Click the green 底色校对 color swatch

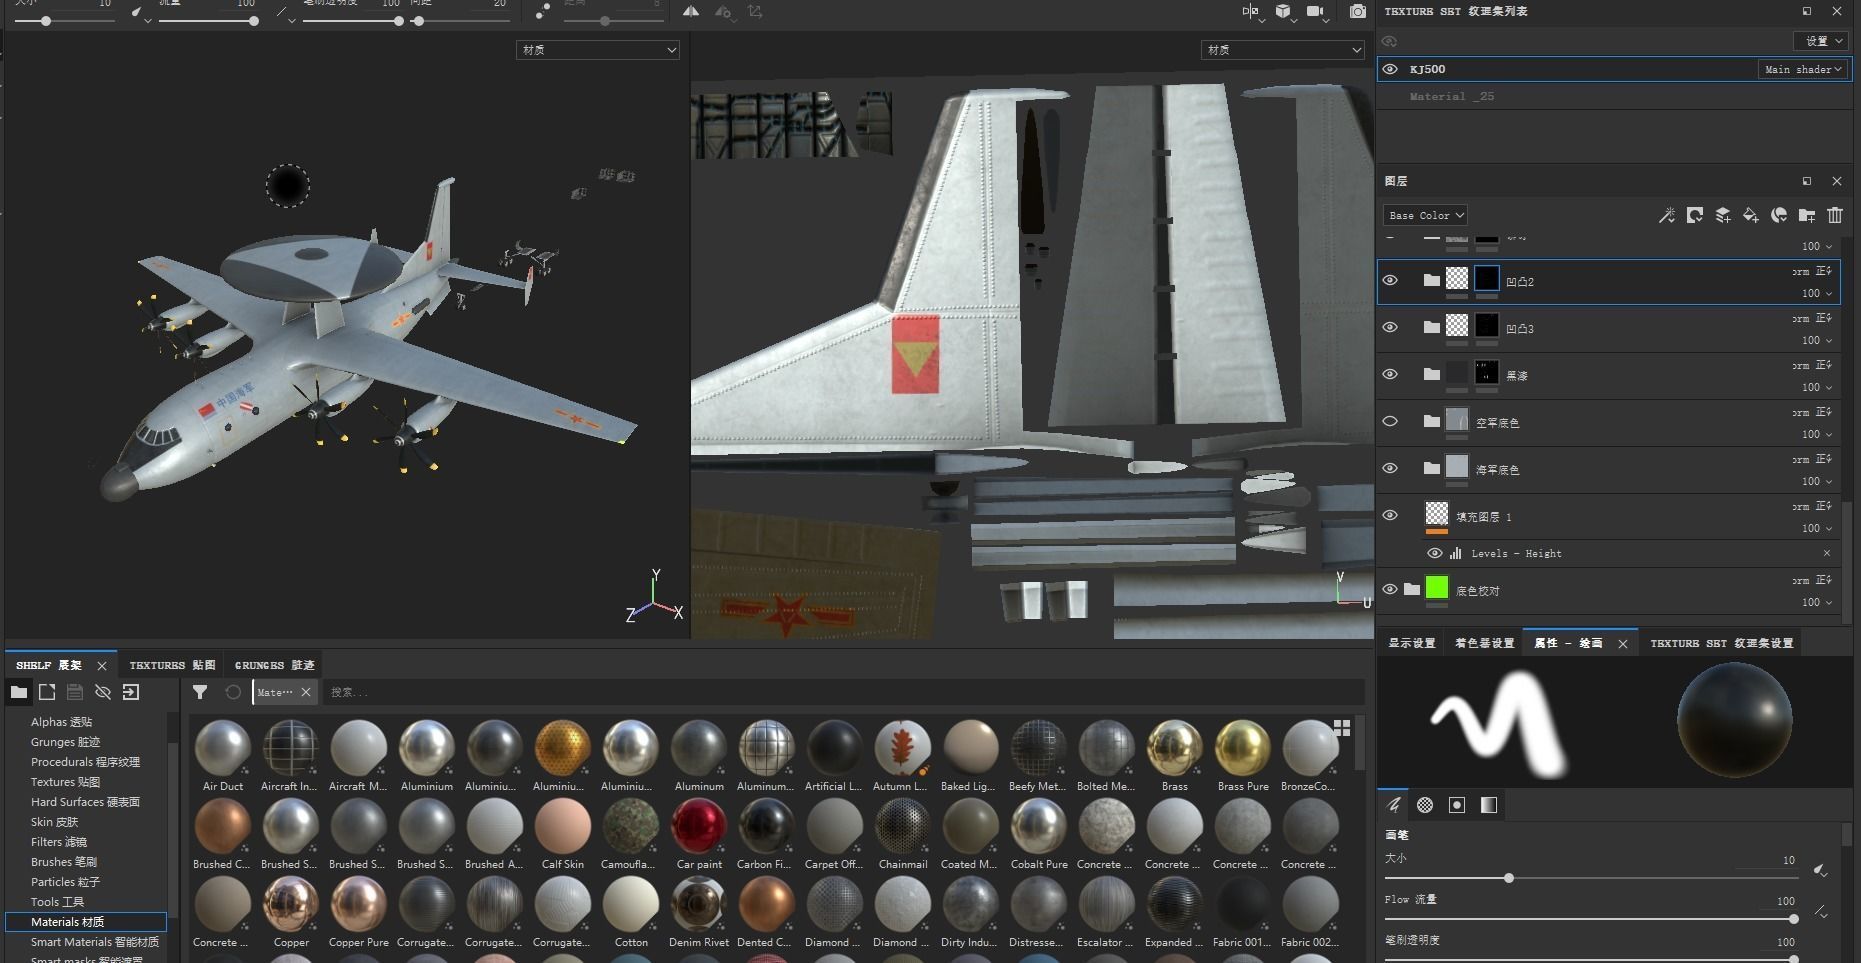1437,588
